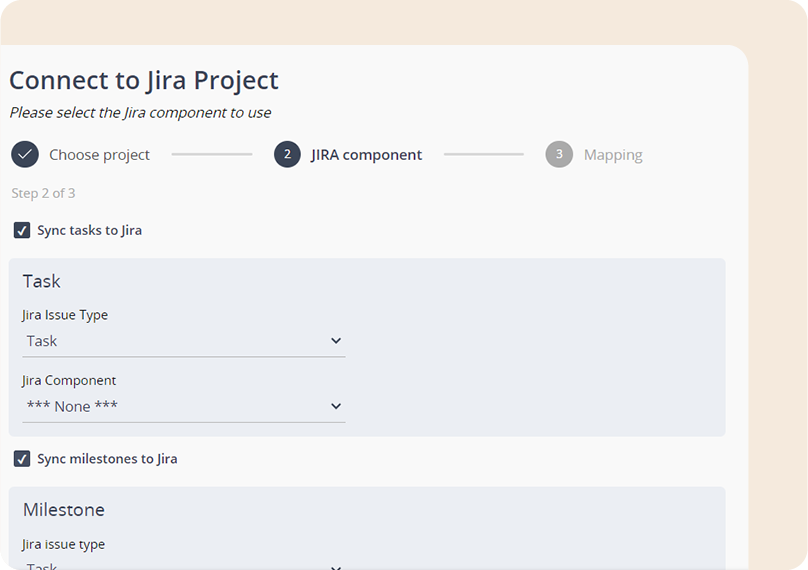
Task: Click the Sync tasks to Jira label
Action: 90,230
